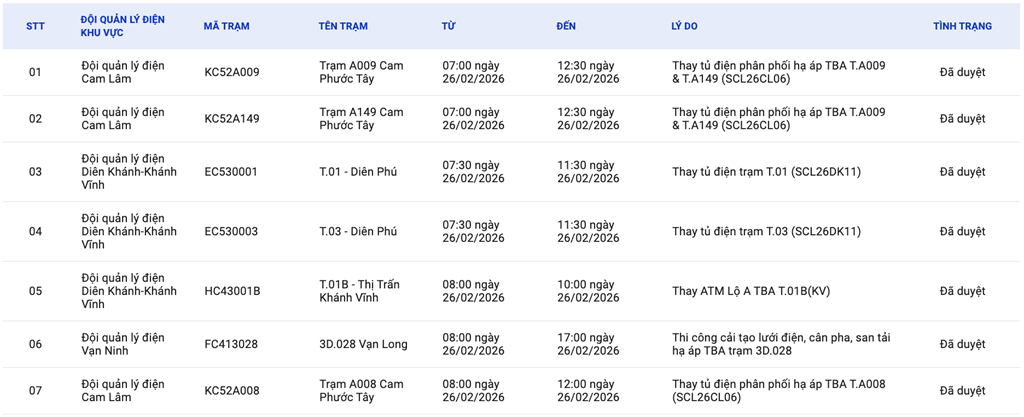Click the LÝ DO column header
The image size is (1024, 417).
[x=685, y=26]
